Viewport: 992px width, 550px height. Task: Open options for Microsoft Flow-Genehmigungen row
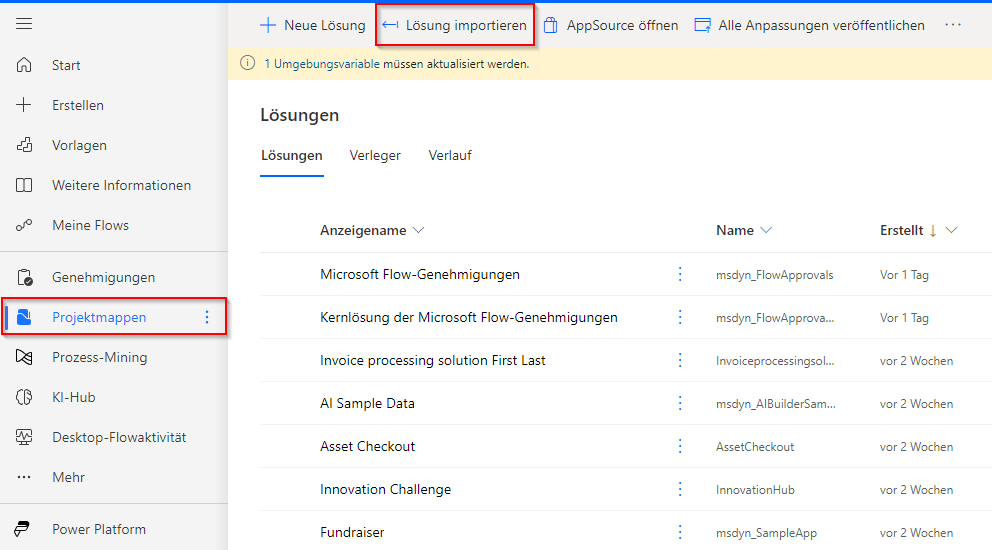tap(680, 274)
